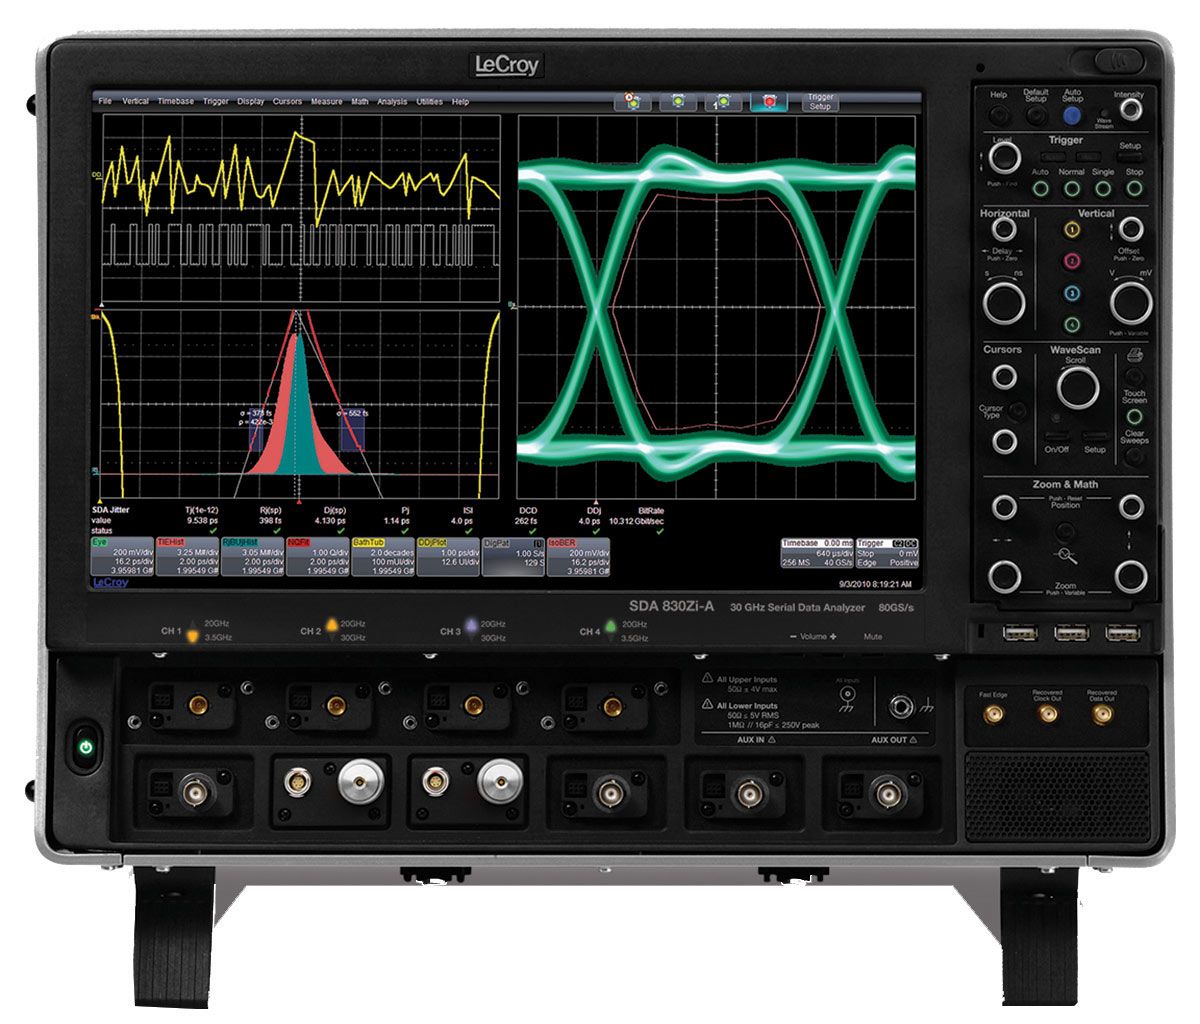Toggle yellow channel 1 button
The width and height of the screenshot is (1200, 1024).
pyautogui.click(x=1072, y=229)
